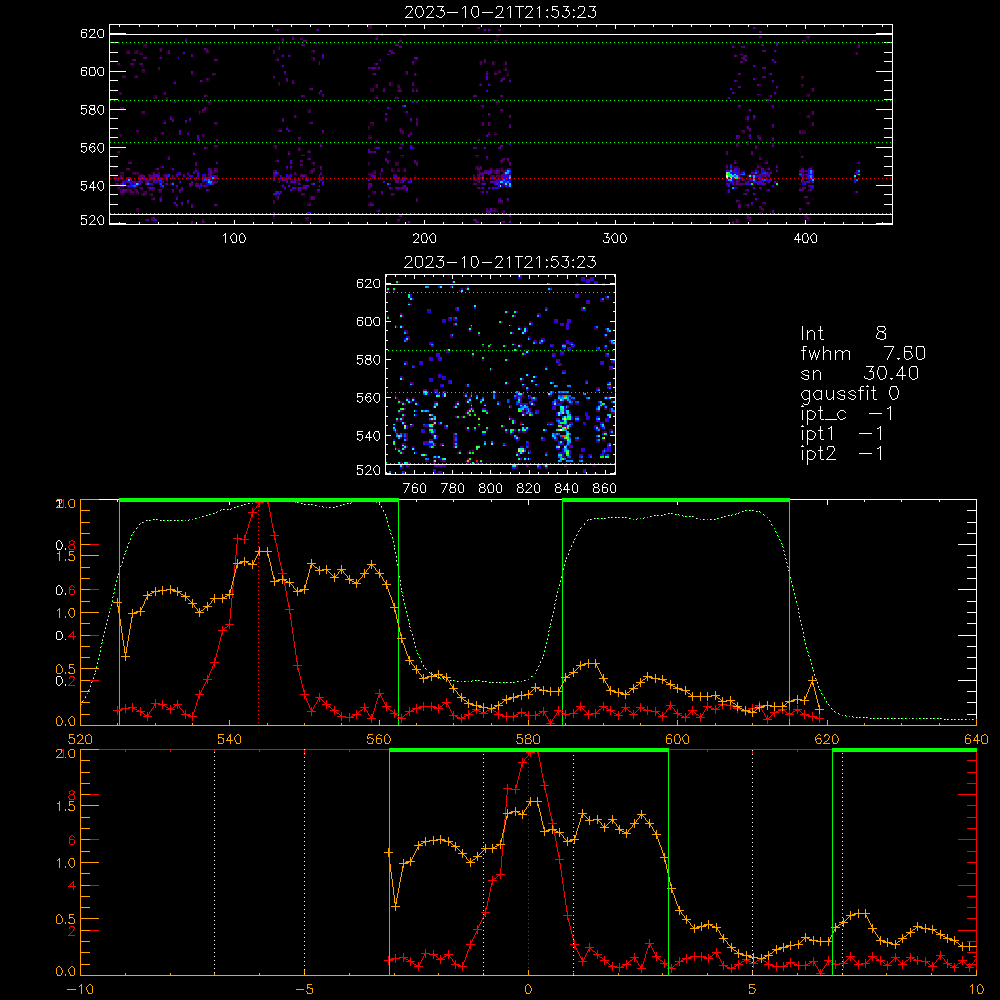The height and width of the screenshot is (1000, 1000).
Task: Click x-axis label 600 of profile plot
Action: tap(677, 739)
